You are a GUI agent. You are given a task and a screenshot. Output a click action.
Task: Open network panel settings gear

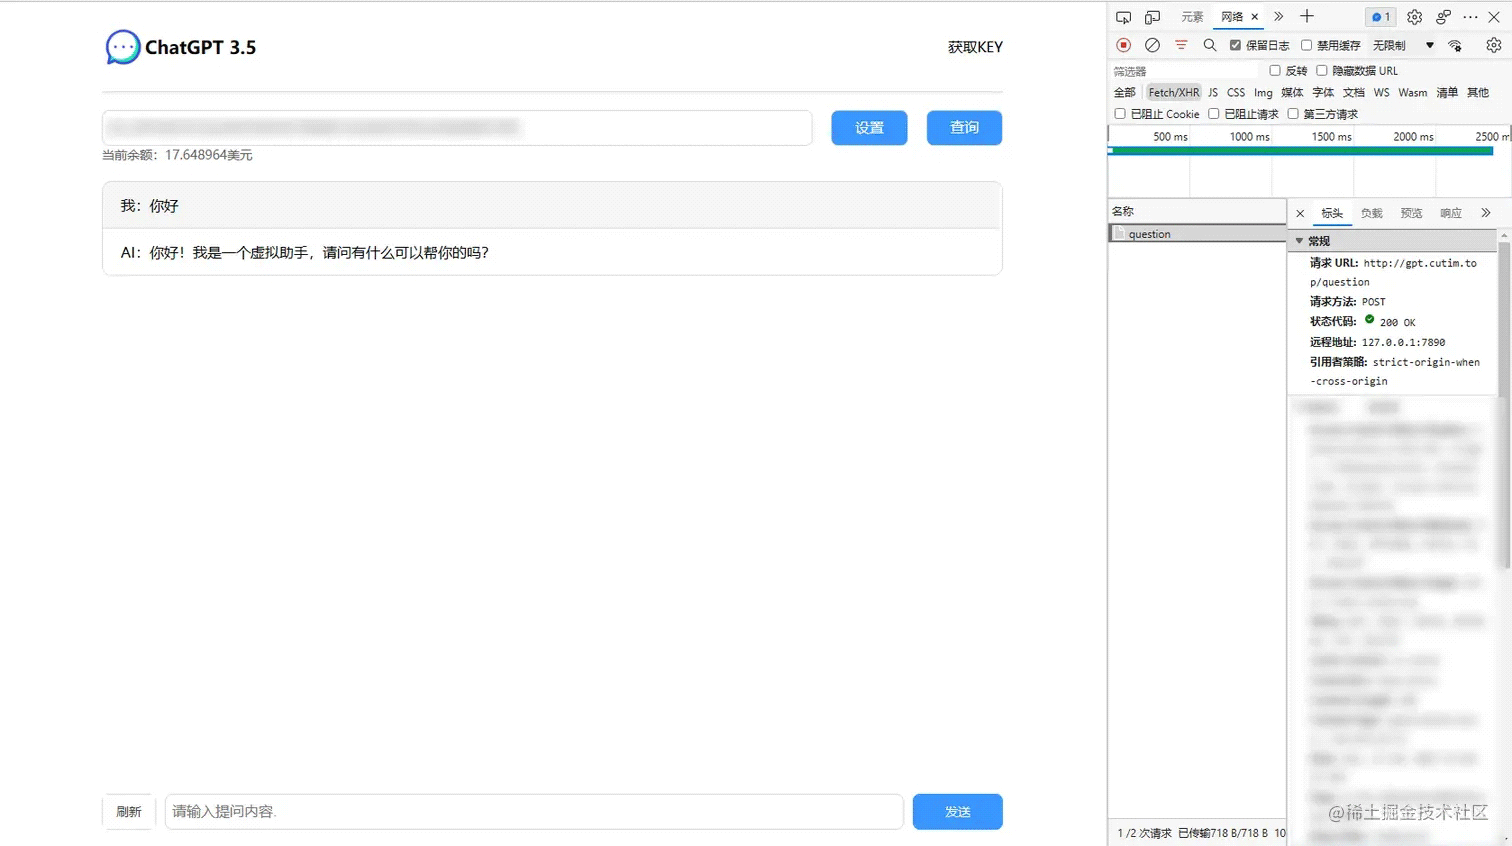(x=1494, y=45)
